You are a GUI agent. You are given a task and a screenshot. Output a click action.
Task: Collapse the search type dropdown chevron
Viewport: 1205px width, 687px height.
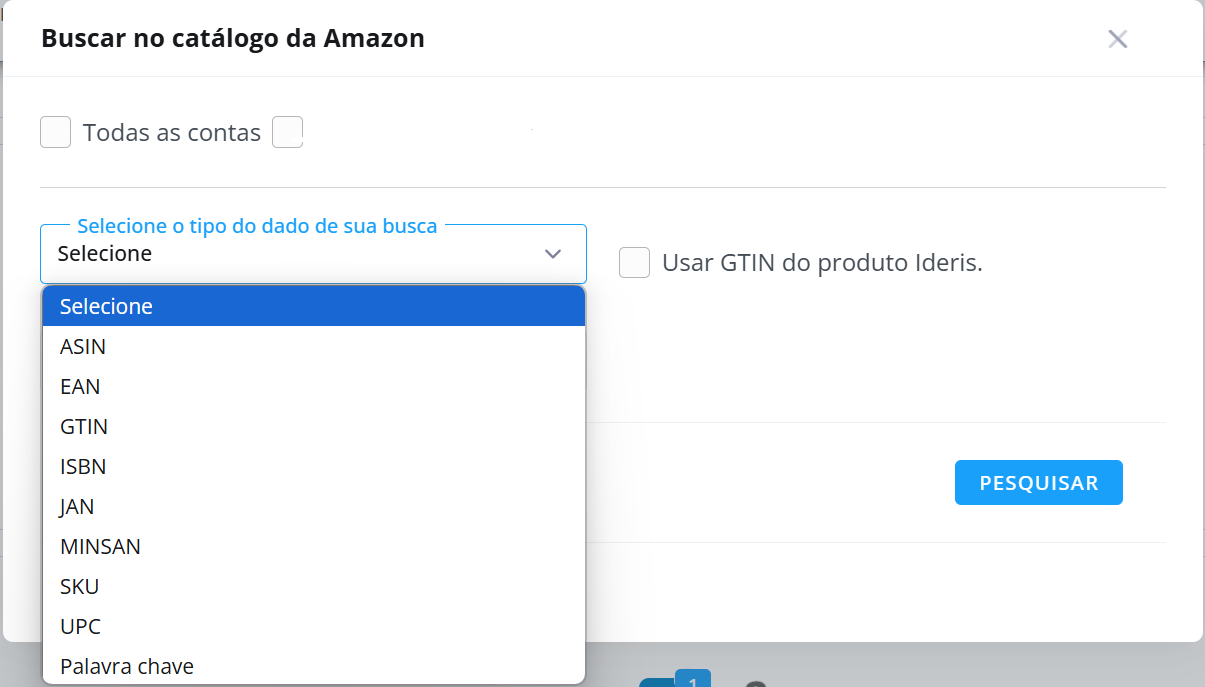pos(553,254)
